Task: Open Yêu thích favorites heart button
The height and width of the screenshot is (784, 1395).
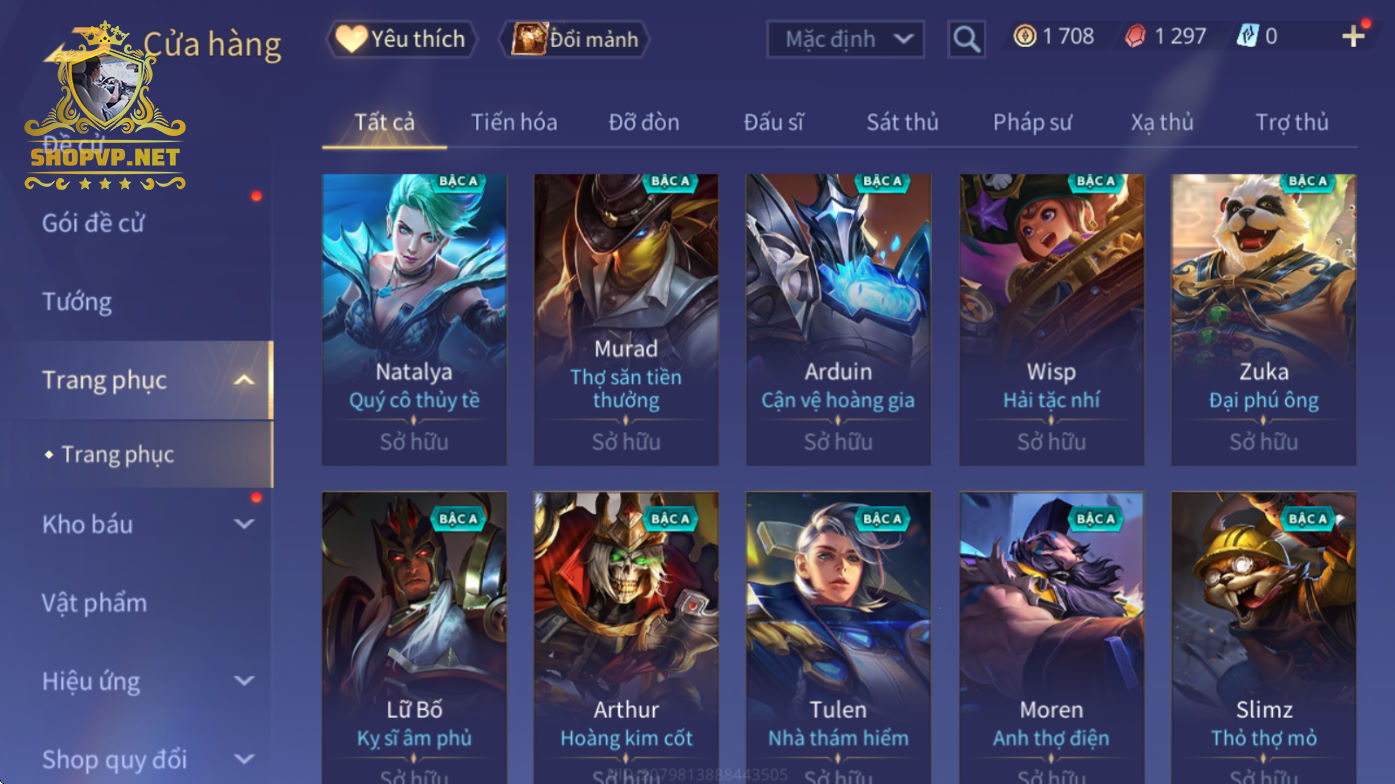Action: point(401,39)
